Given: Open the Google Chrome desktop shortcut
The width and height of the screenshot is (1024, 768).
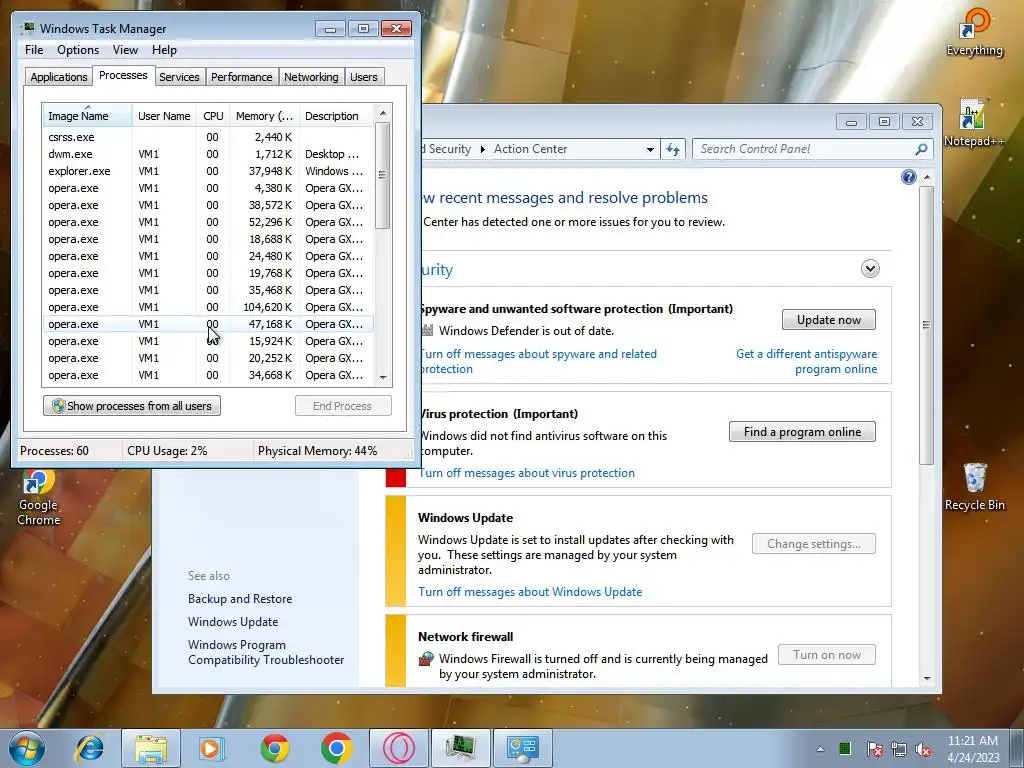Looking at the screenshot, I should pyautogui.click(x=39, y=498).
